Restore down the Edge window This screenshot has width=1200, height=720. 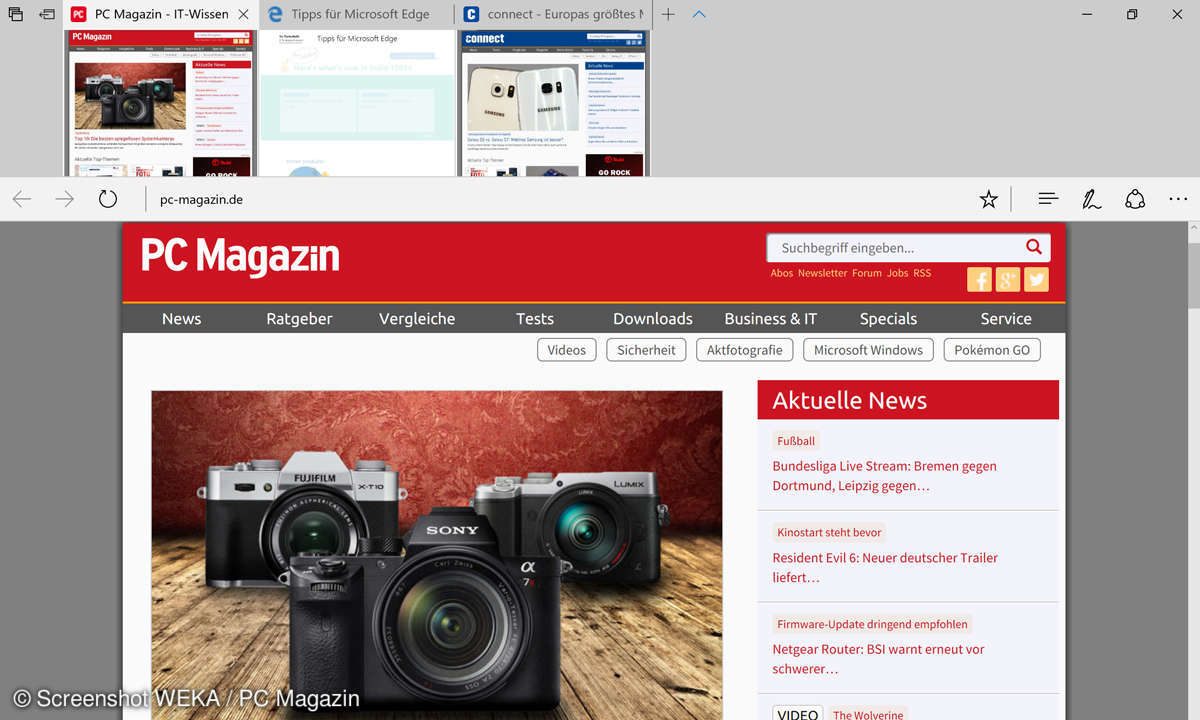coord(1131,15)
